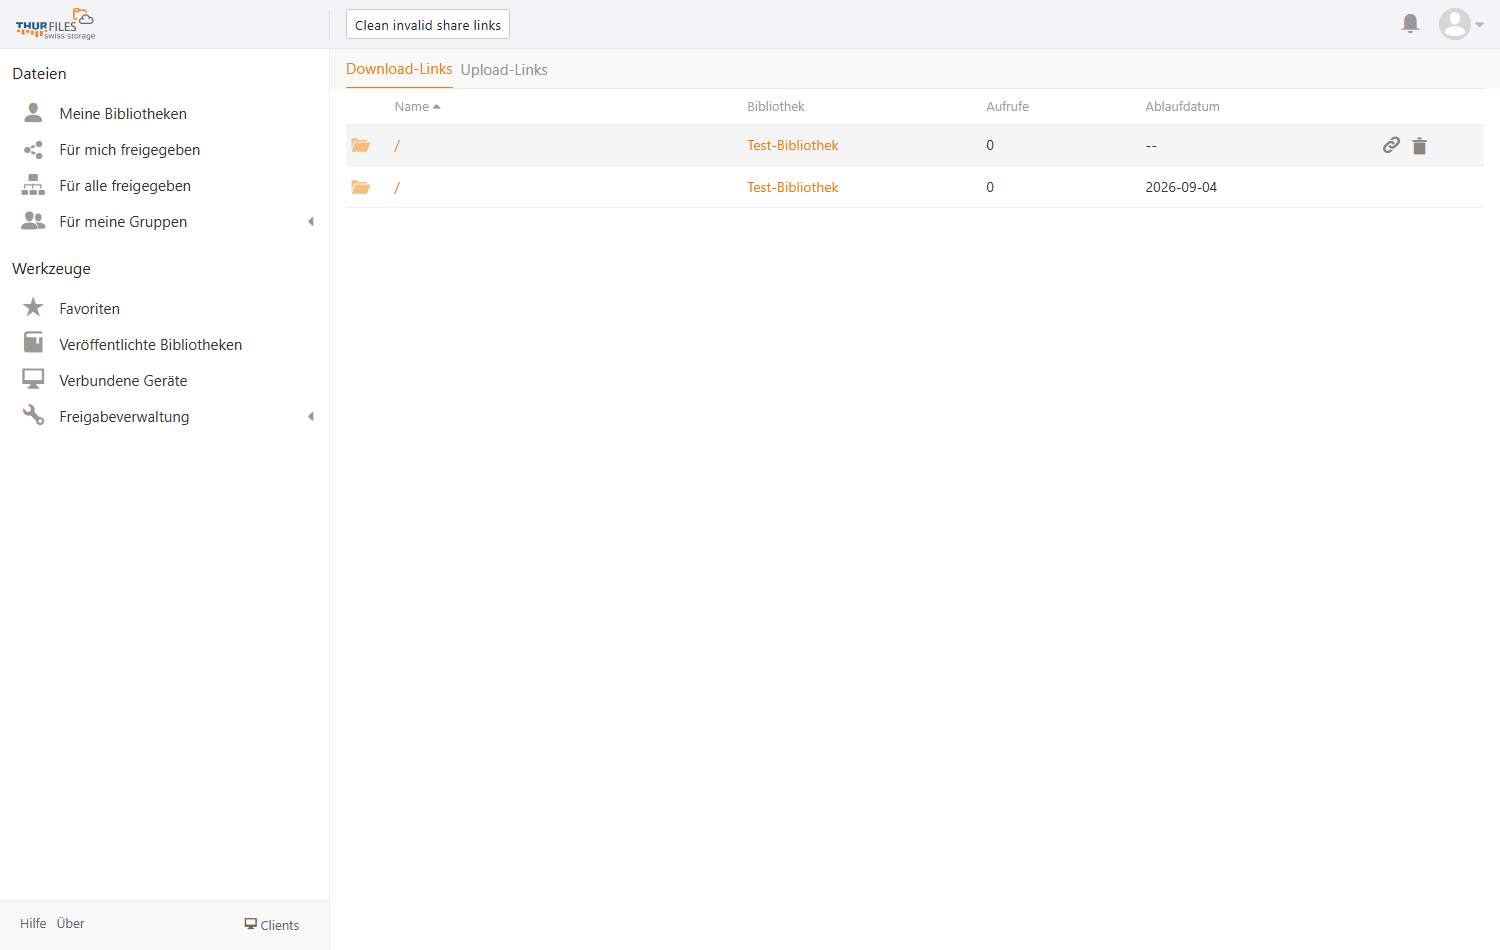Expand the Freigabeverwaltung arrow
The image size is (1500, 950).
tap(311, 417)
